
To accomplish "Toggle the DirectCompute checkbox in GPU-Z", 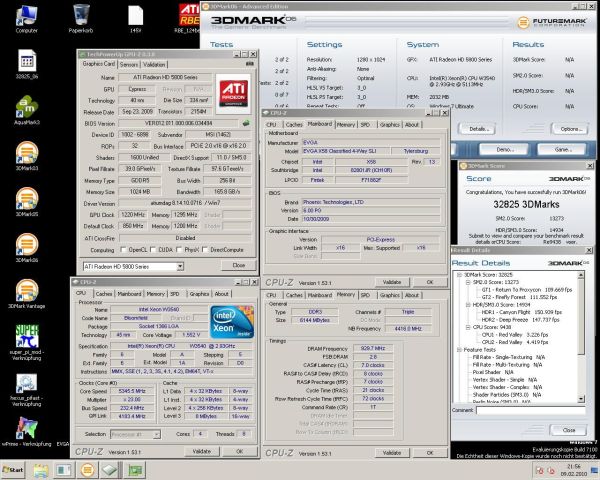I will [x=205, y=250].
